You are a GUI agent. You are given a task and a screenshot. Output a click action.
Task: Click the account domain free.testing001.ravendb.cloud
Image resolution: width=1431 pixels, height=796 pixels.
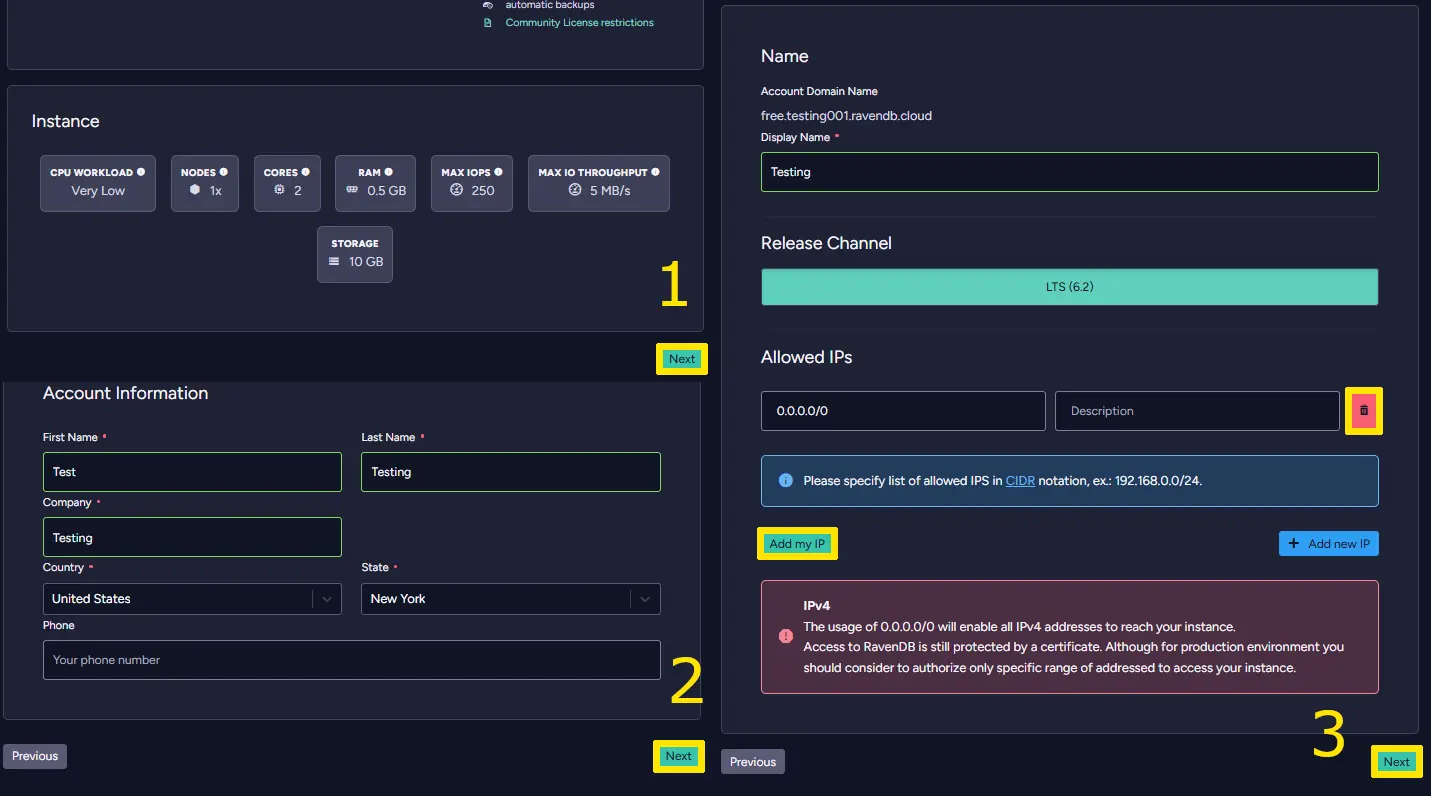pyautogui.click(x=846, y=116)
